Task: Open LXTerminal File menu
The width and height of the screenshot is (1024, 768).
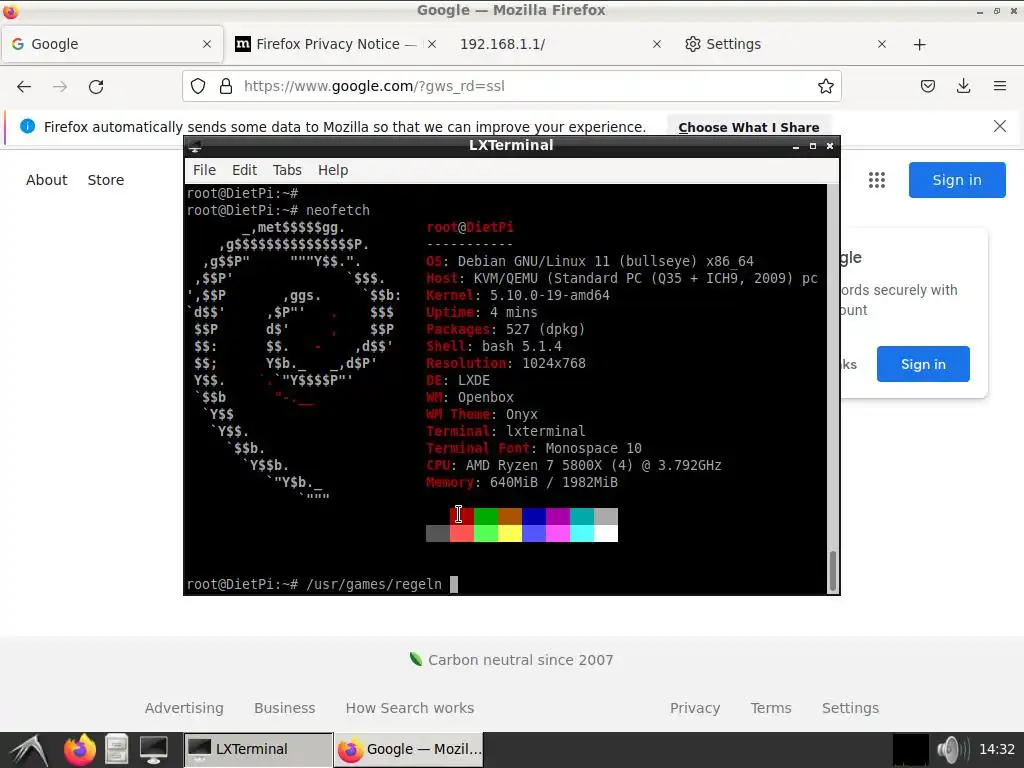Action: pos(204,170)
